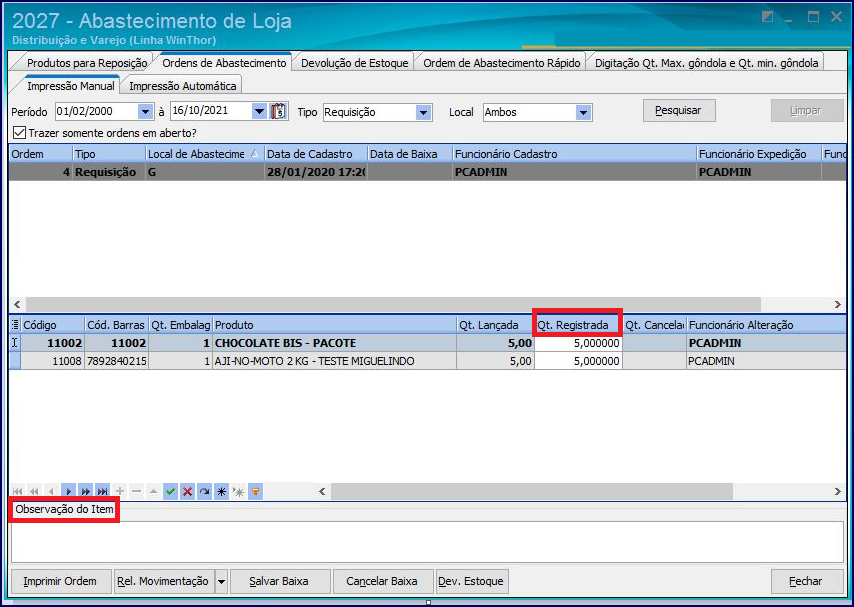Click Qt. Registrada cell for AJI-NO-MOTO
Screen dimensions: 854x607
[578, 361]
